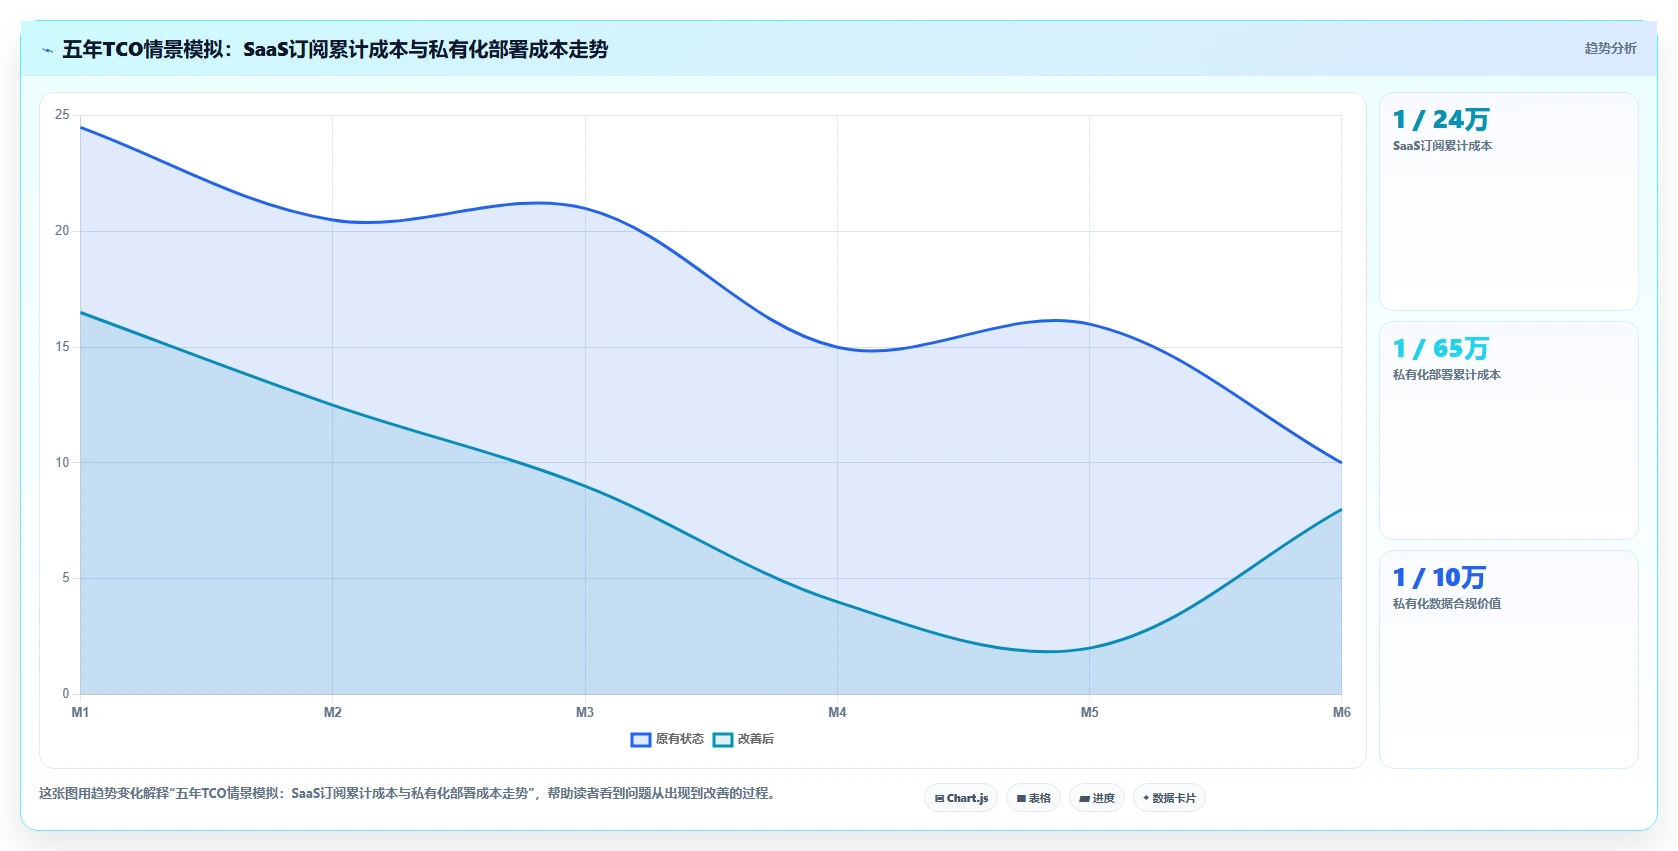Toggle the 改善后 legend series

743,739
